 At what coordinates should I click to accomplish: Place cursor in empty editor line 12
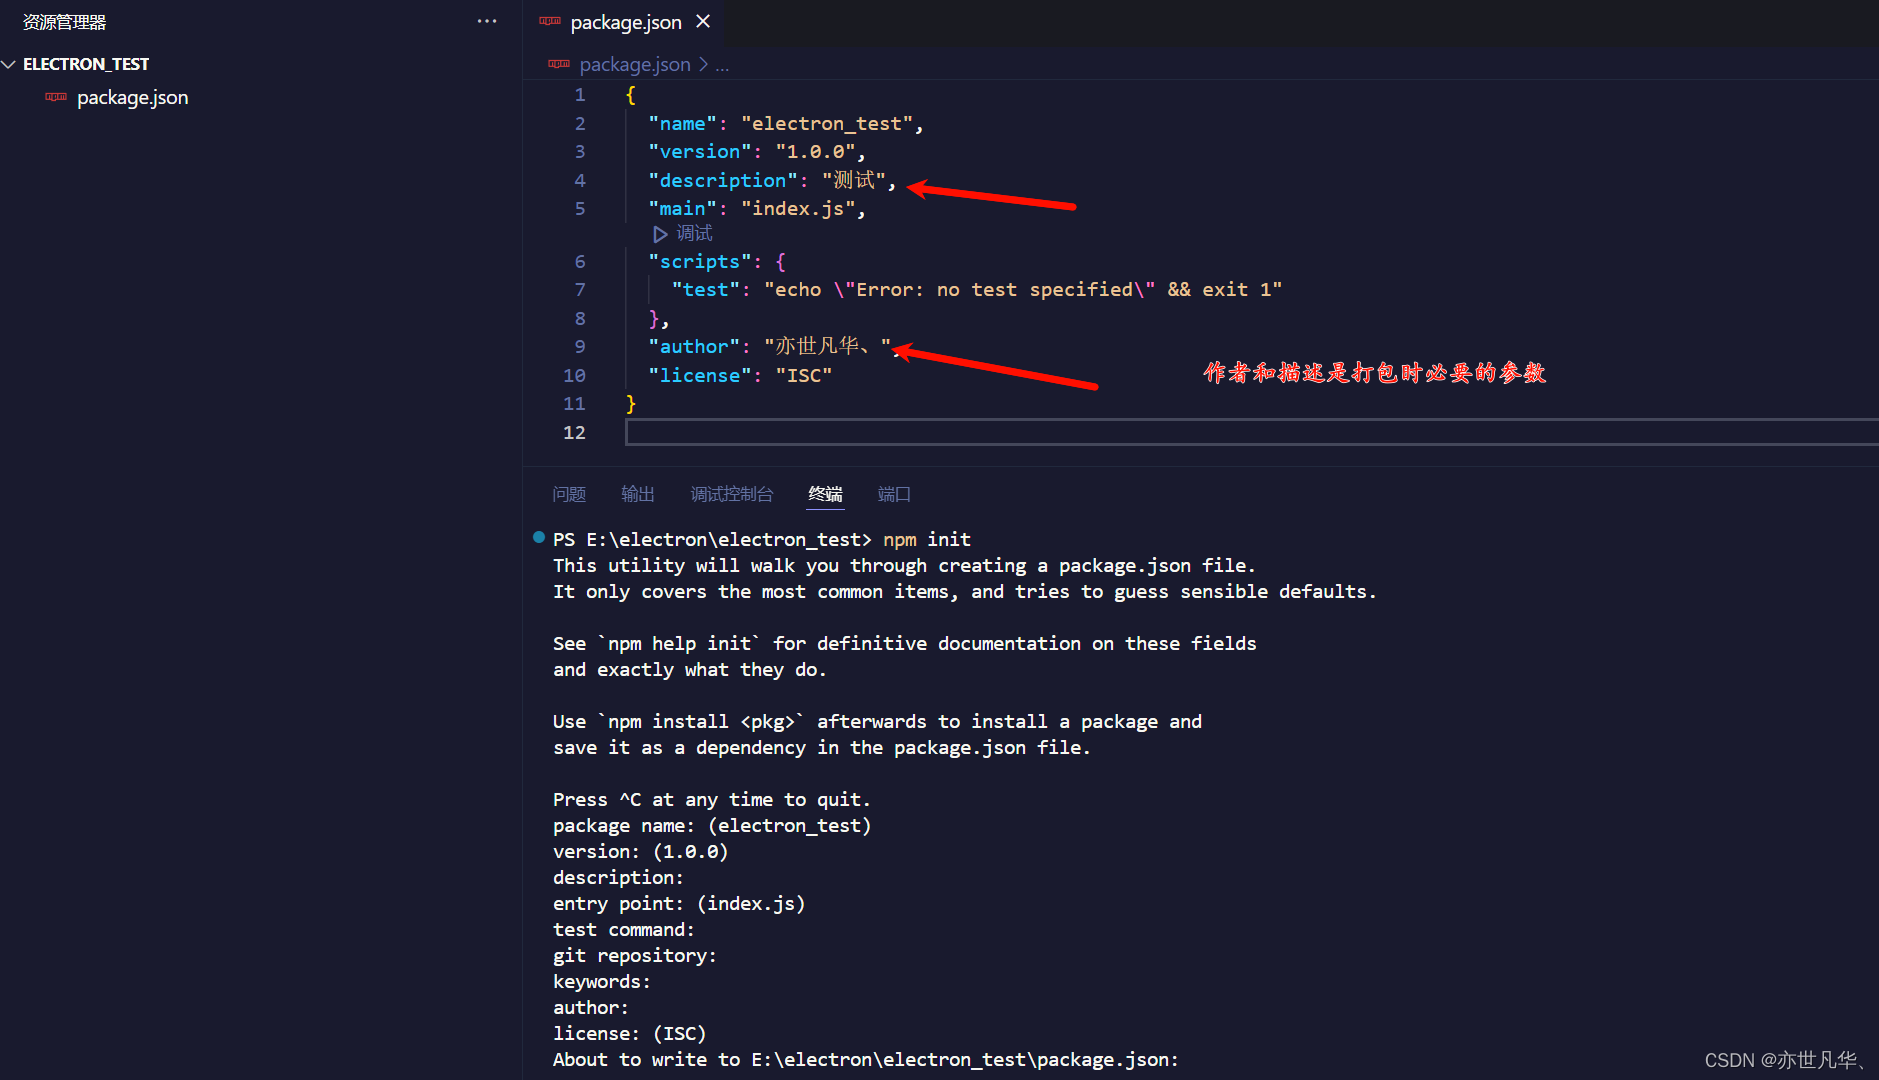pyautogui.click(x=1252, y=432)
